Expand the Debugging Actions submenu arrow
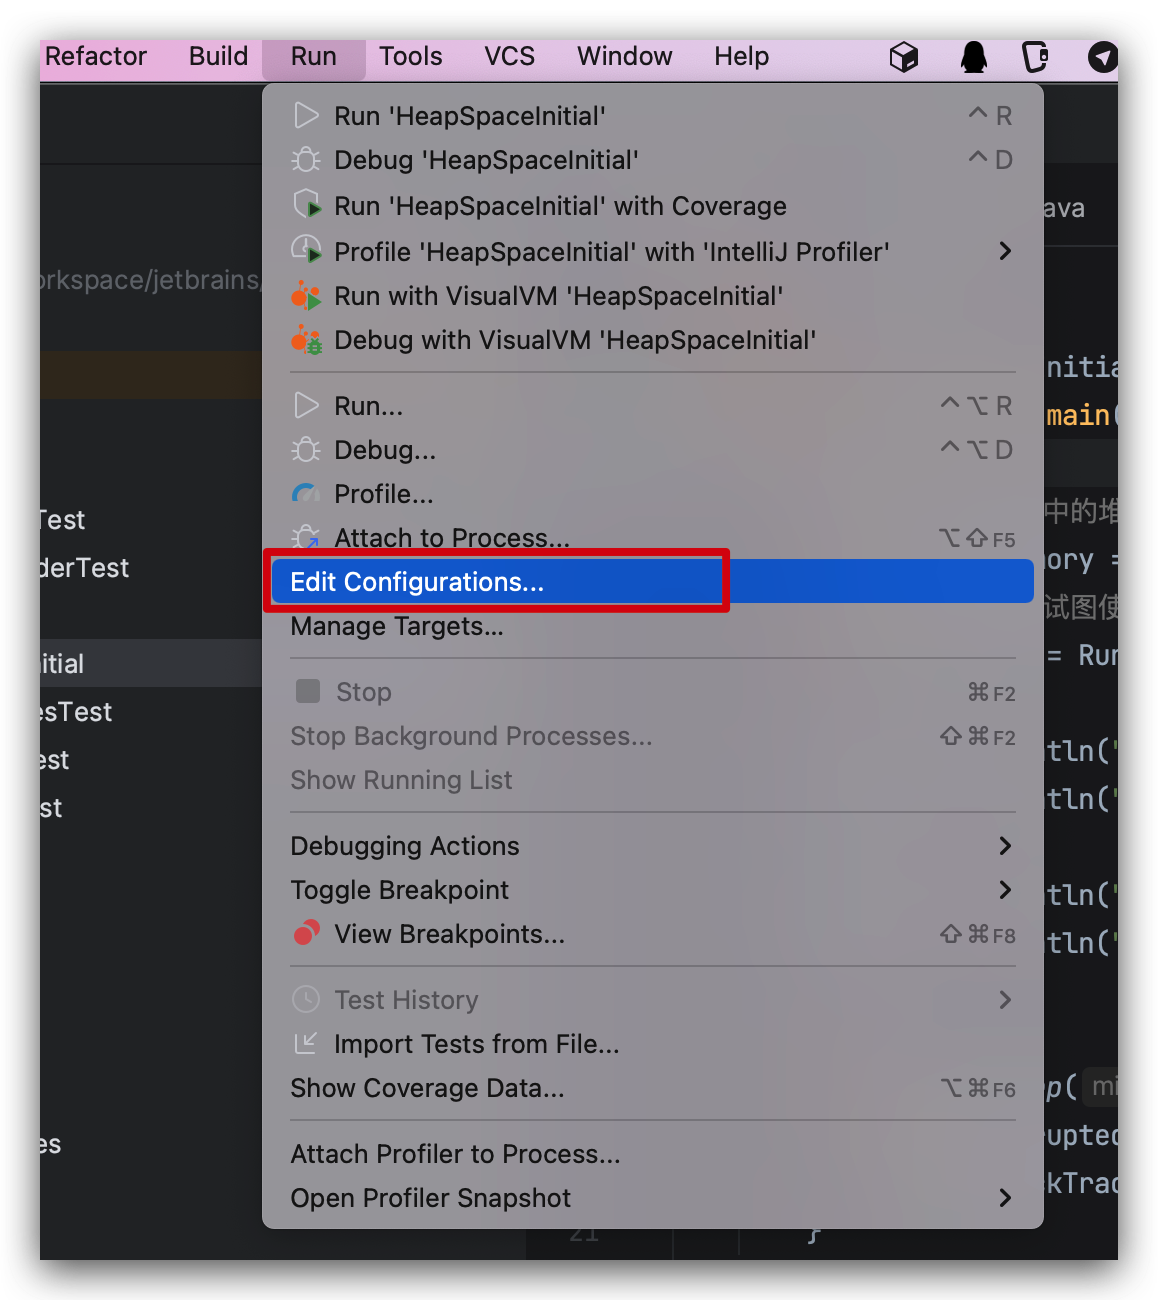Image resolution: width=1158 pixels, height=1300 pixels. pyautogui.click(x=1005, y=846)
